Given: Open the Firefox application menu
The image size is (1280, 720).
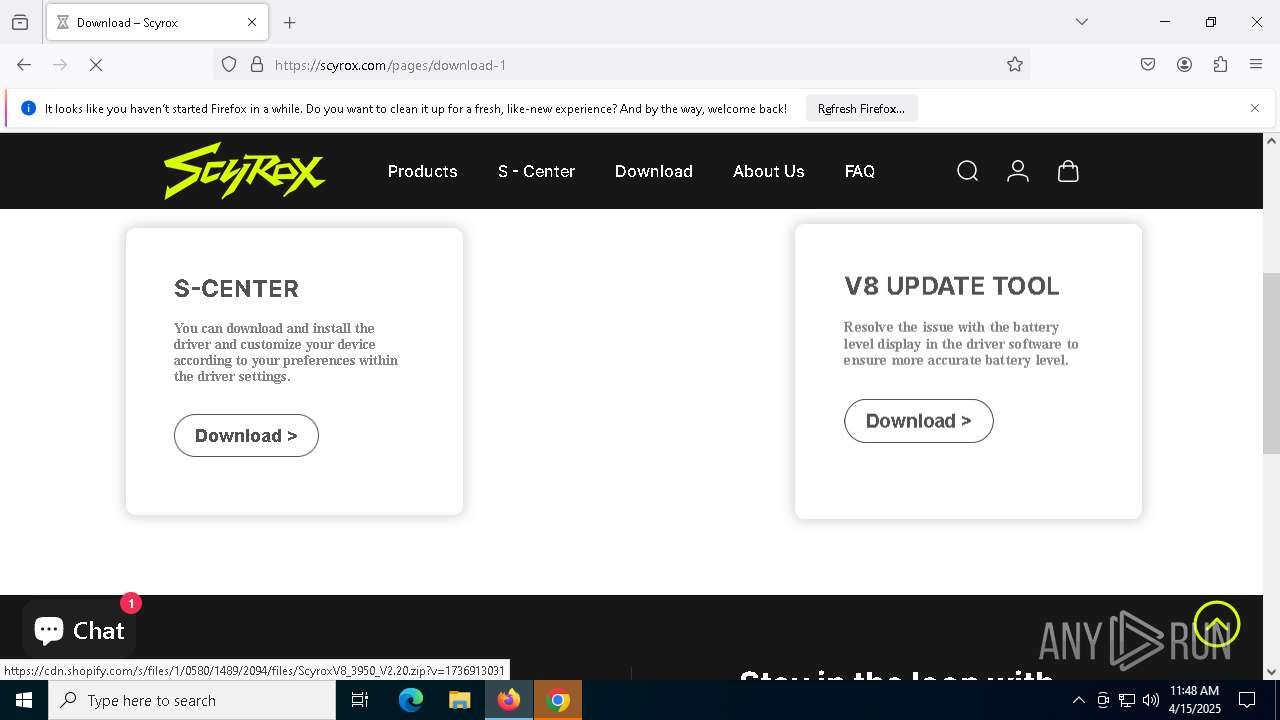Looking at the screenshot, I should [1256, 65].
